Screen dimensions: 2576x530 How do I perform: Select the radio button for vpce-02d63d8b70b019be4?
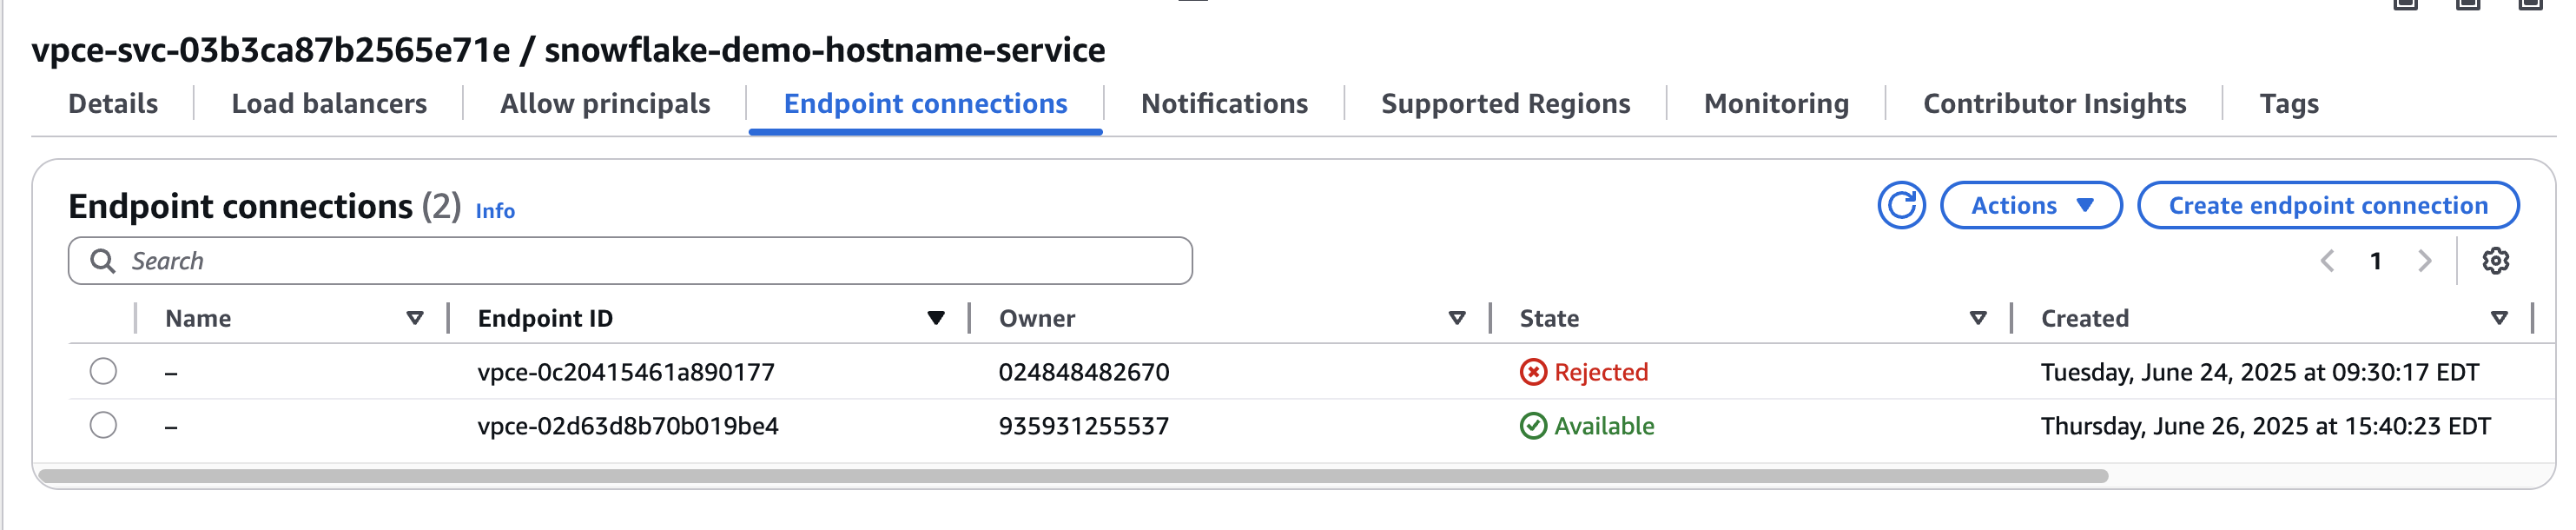(101, 427)
